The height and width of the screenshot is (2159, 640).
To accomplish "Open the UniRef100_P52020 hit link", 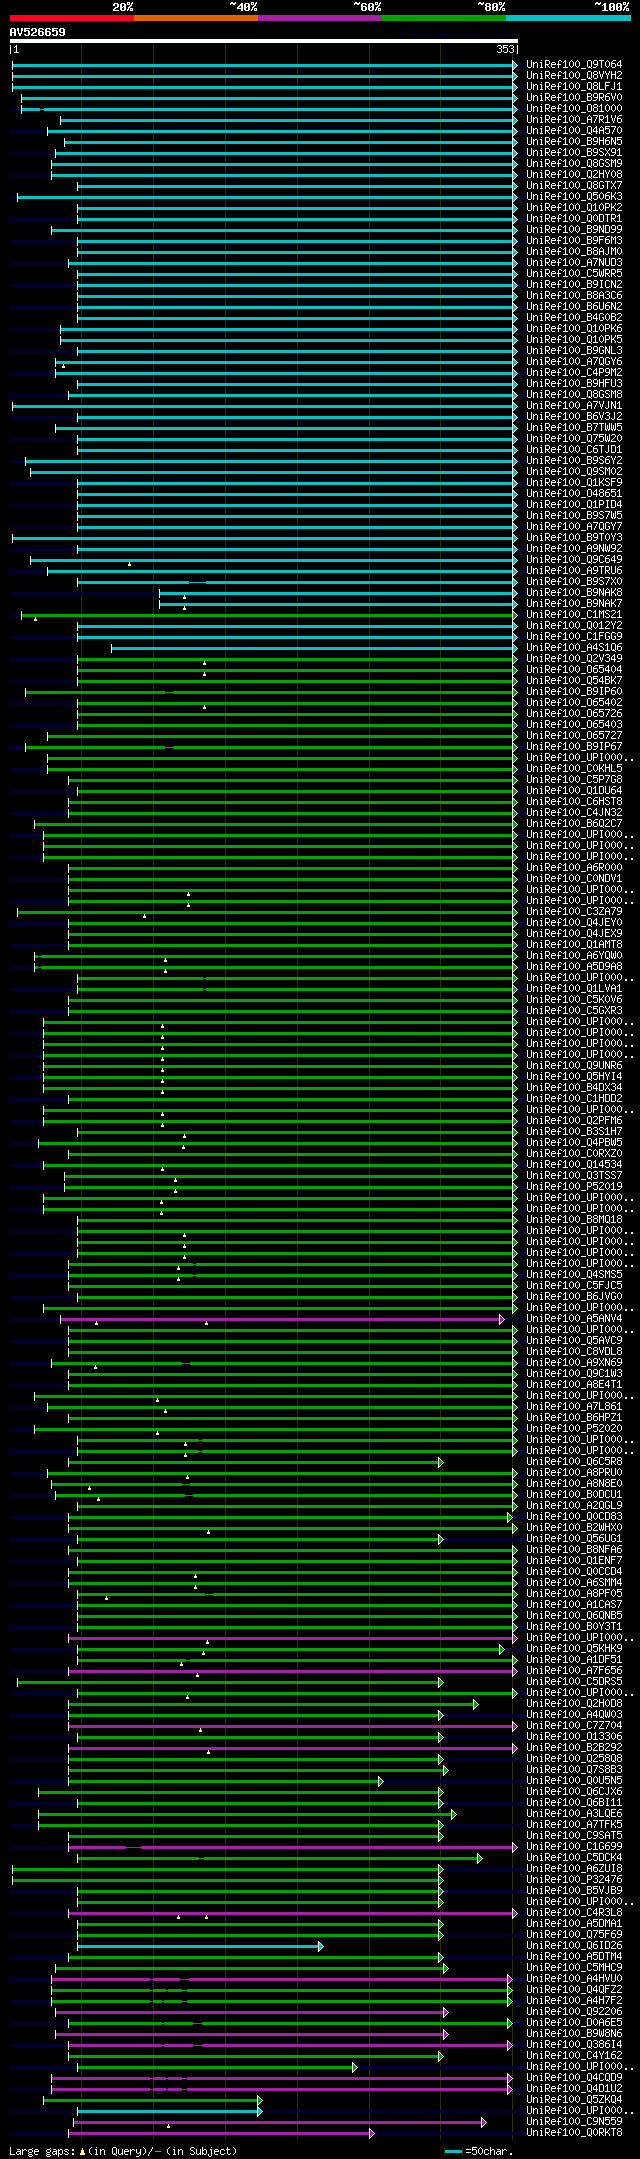I will click(574, 1429).
